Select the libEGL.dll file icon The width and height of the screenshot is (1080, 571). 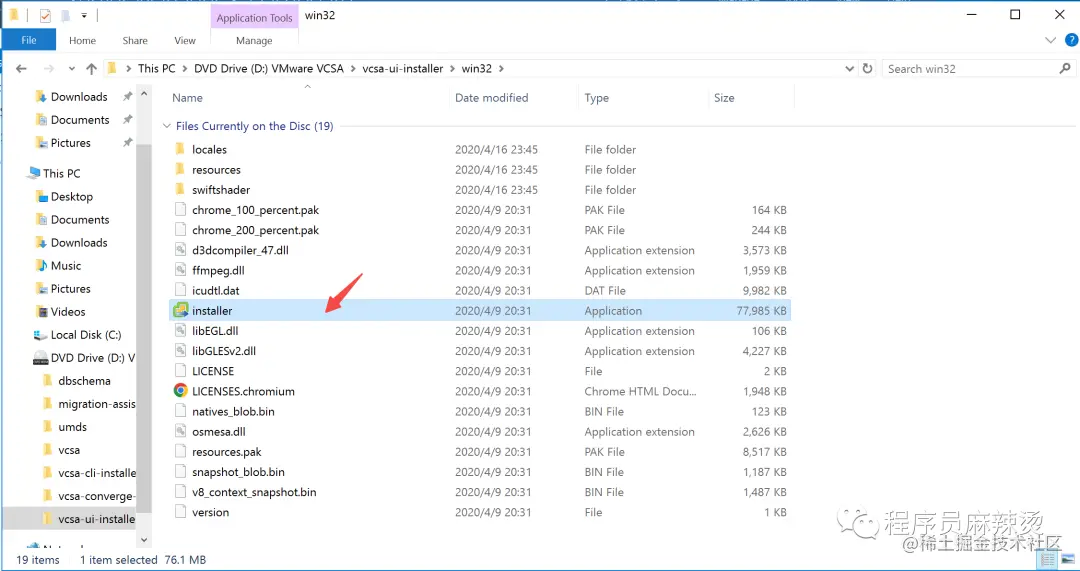tap(180, 331)
